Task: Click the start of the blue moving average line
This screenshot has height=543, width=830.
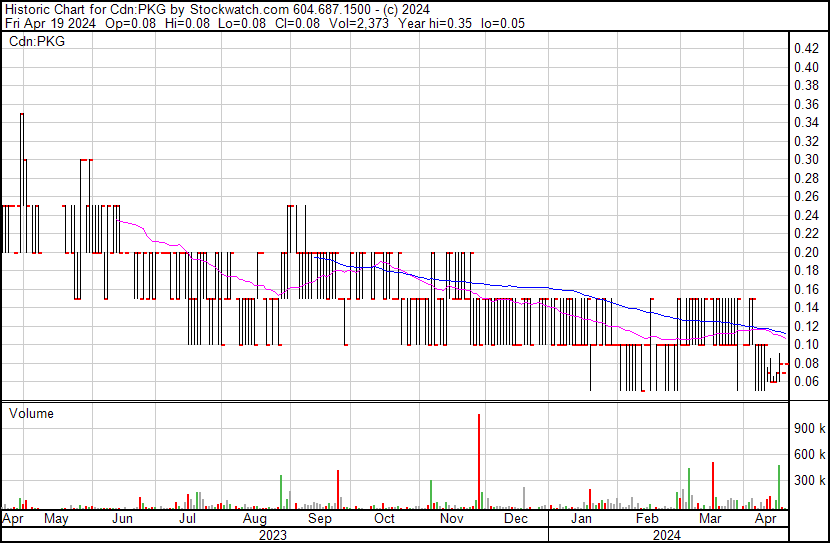Action: coord(315,257)
